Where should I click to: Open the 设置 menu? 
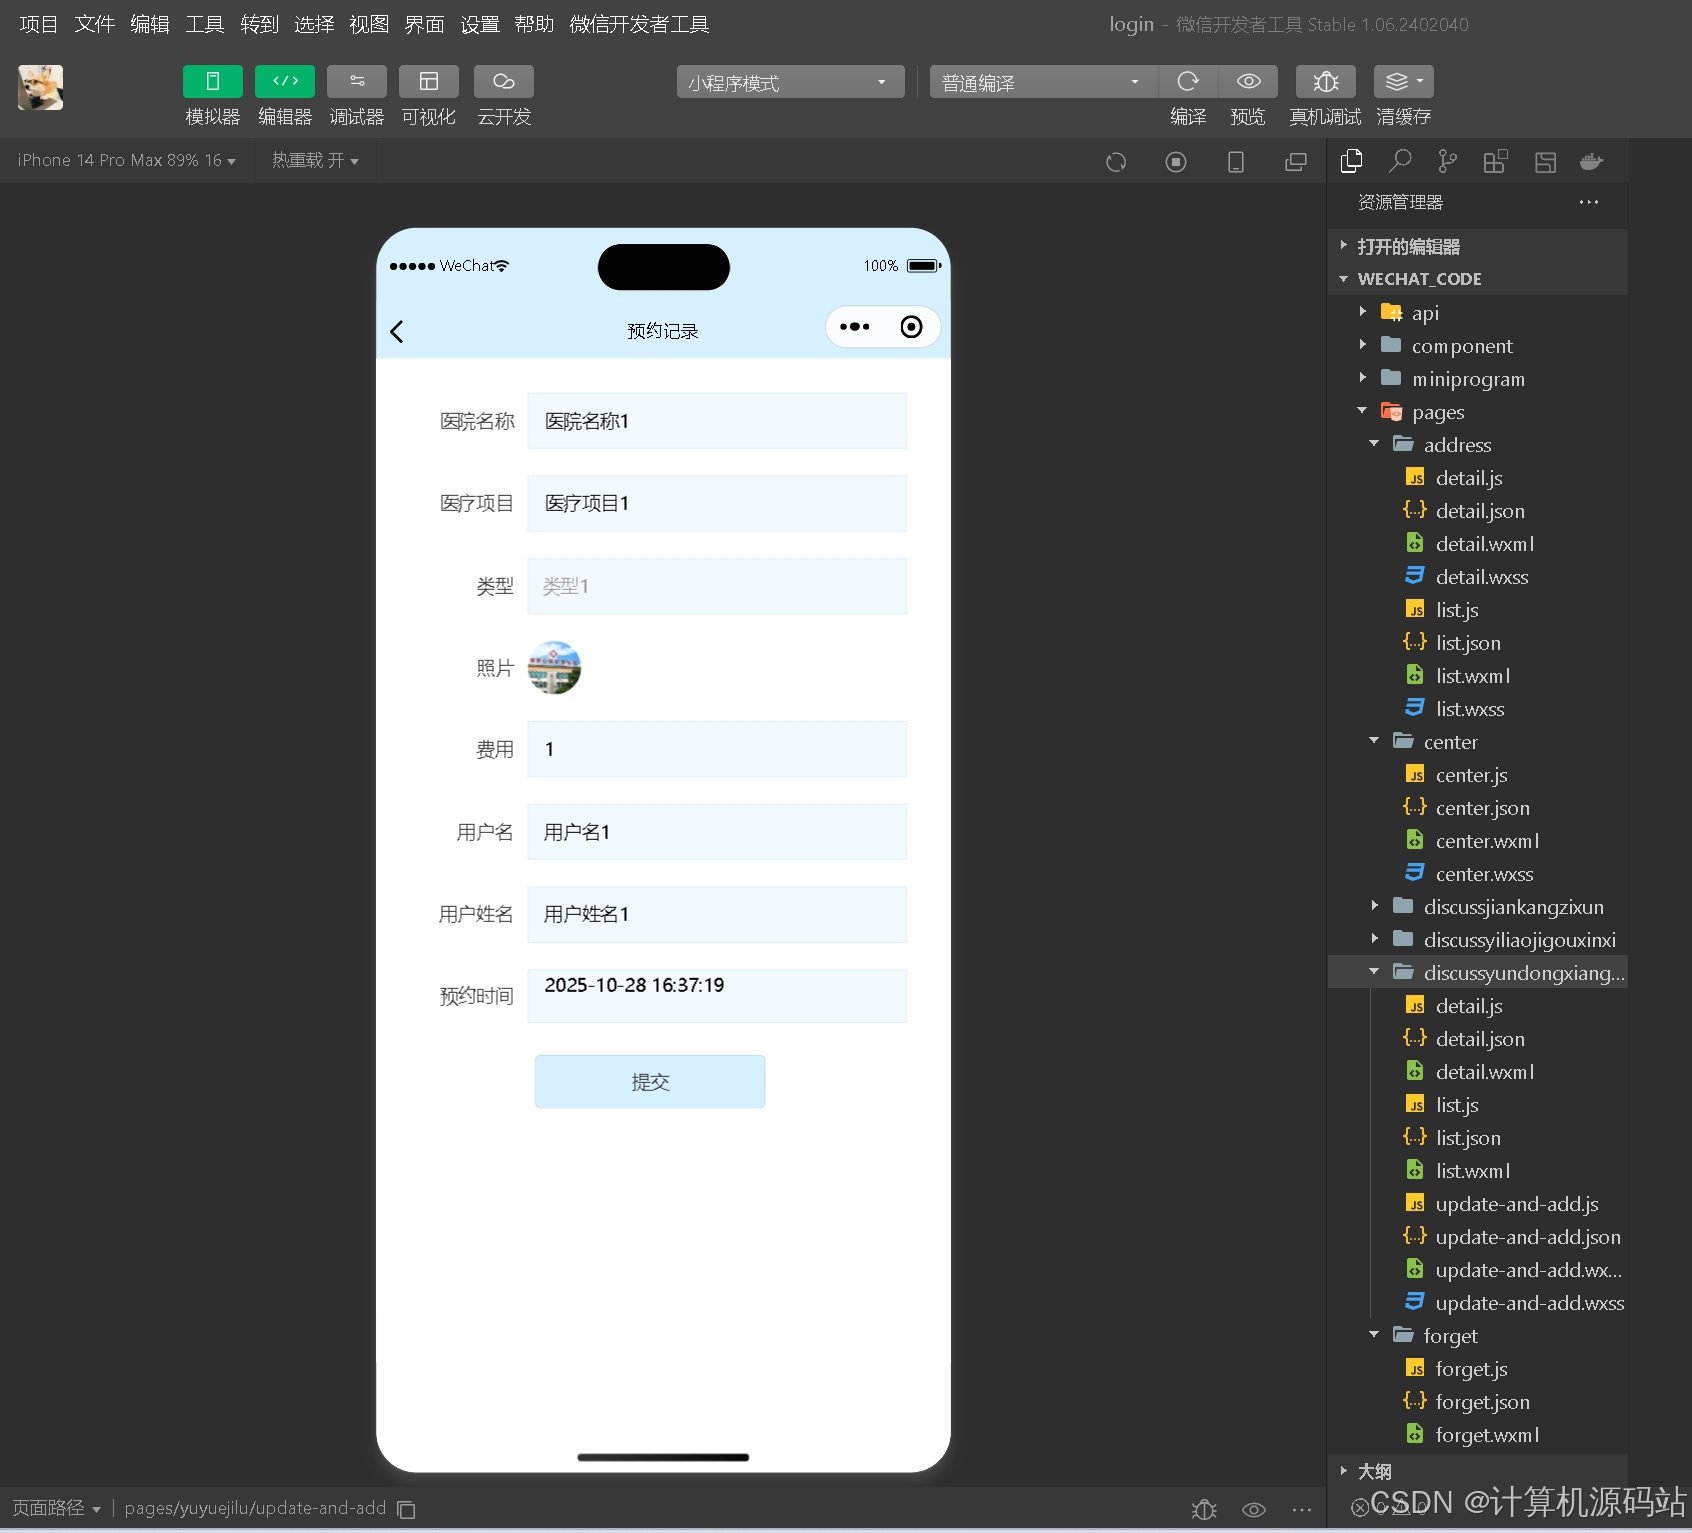(x=480, y=24)
